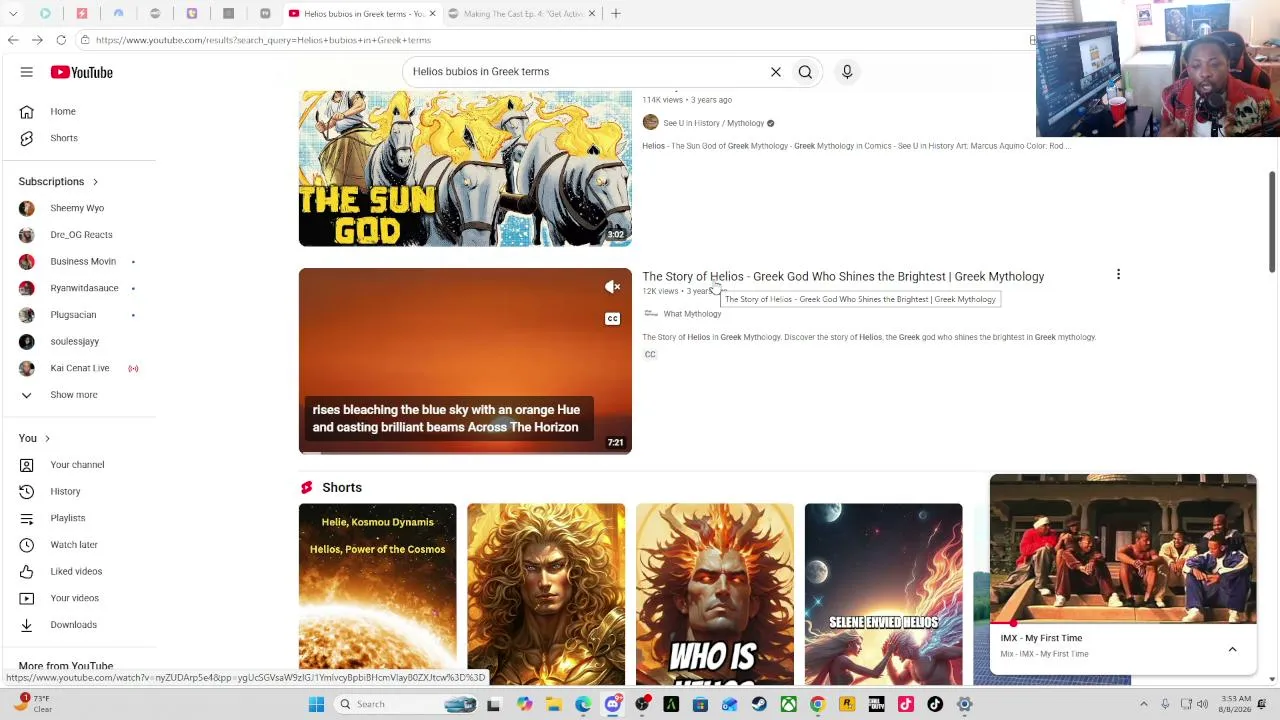Open the What Mythology channel name link
This screenshot has height=720, width=1280.
click(x=692, y=314)
